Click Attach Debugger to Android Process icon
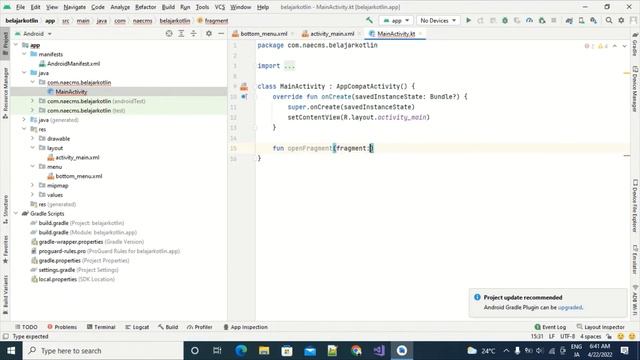This screenshot has height=360, width=640. coord(542,20)
